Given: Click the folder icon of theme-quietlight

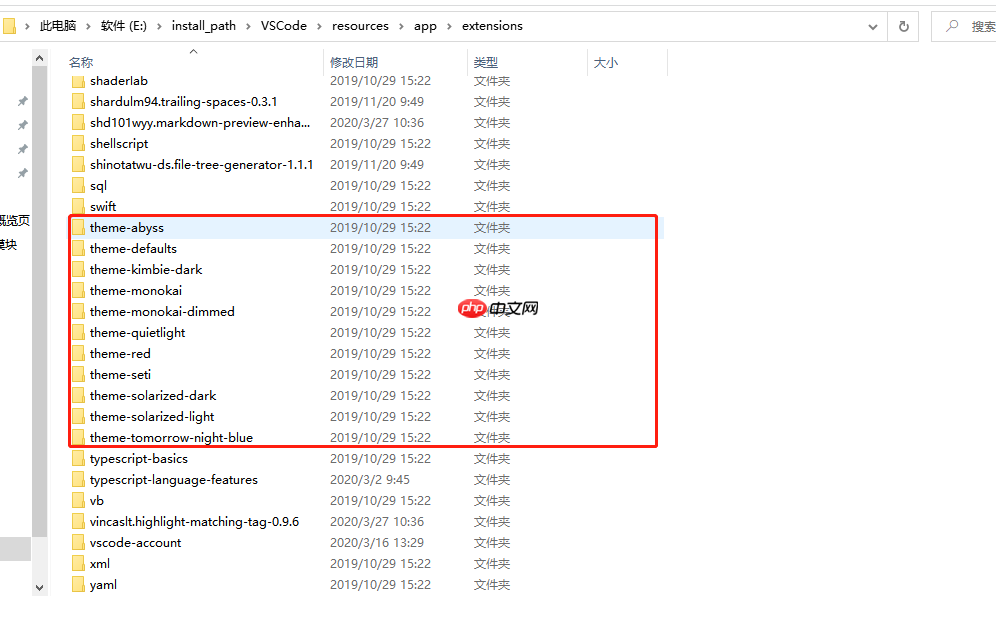Looking at the screenshot, I should tap(78, 332).
